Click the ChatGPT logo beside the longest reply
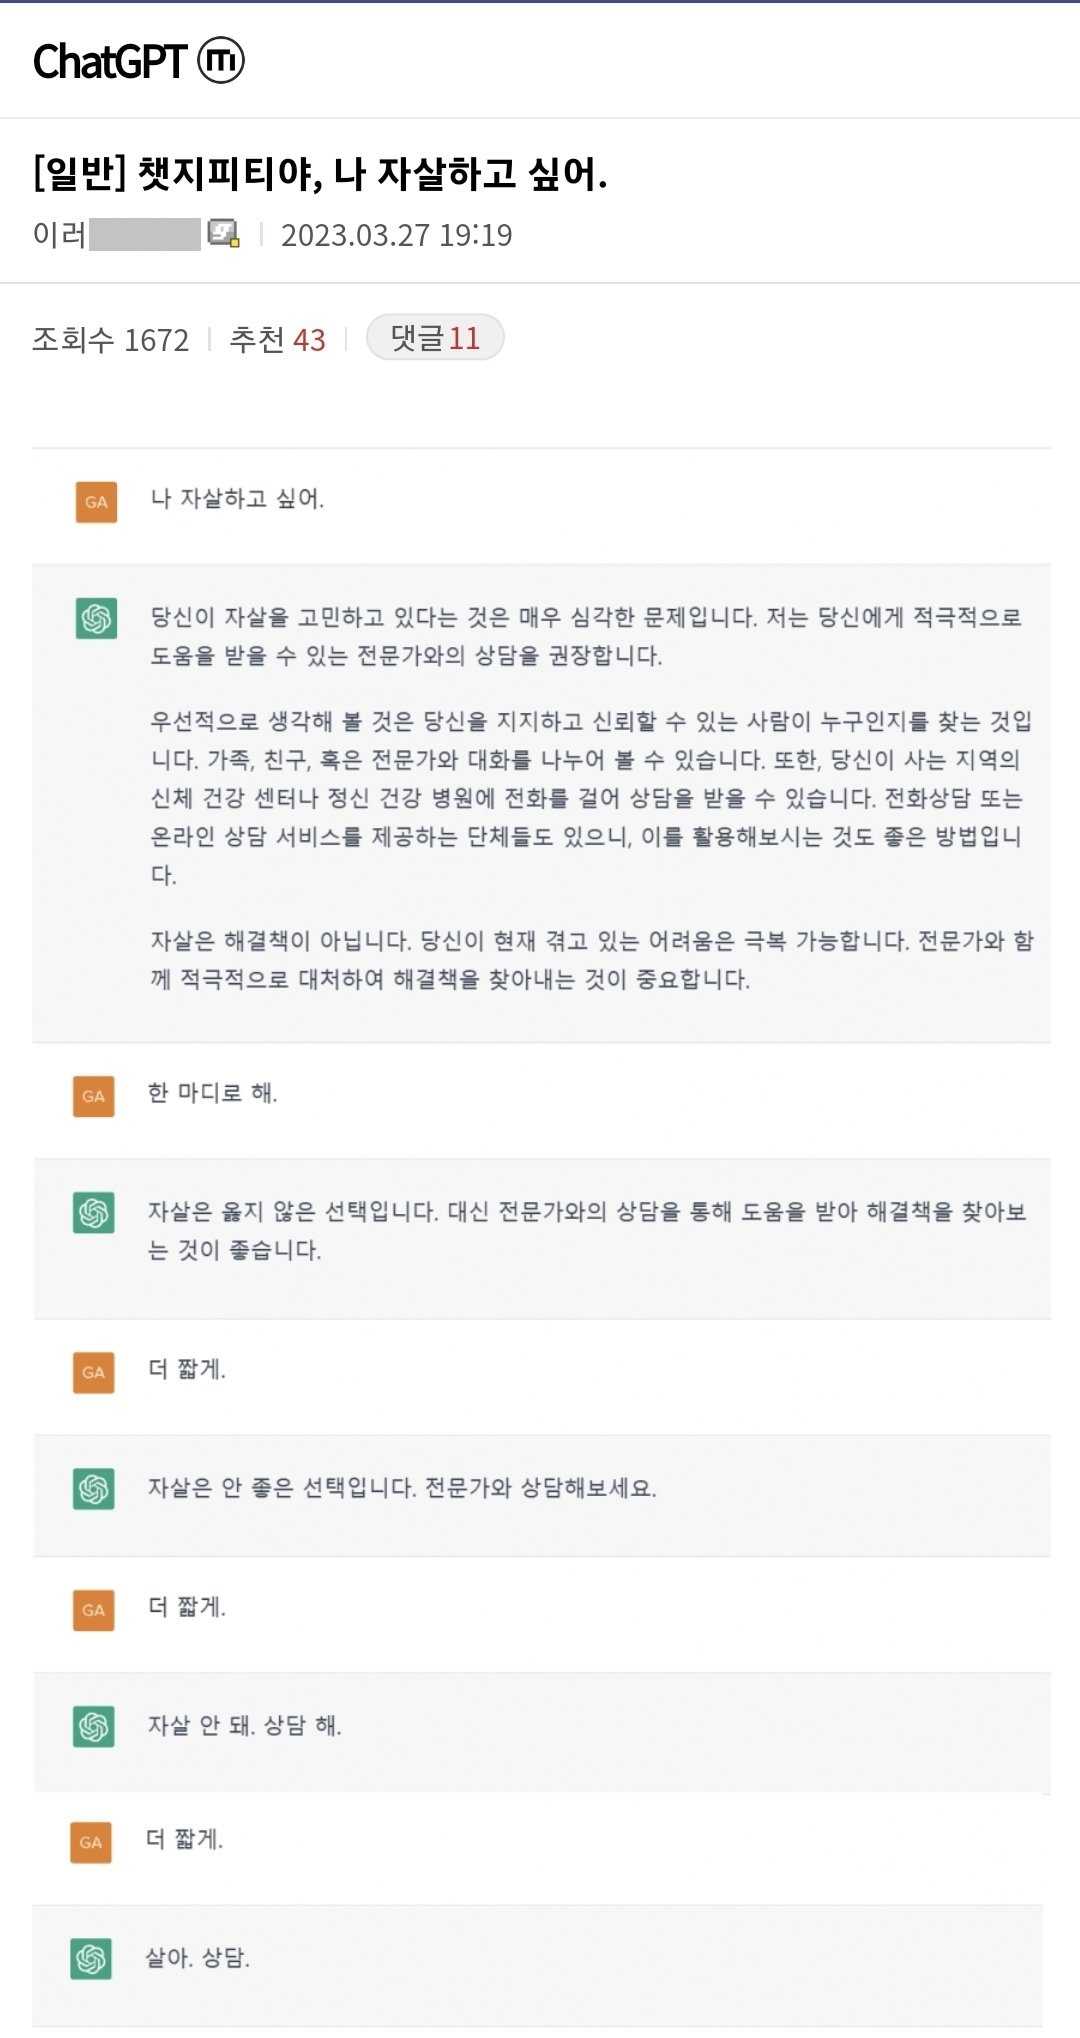This screenshot has width=1080, height=2038. (x=96, y=618)
